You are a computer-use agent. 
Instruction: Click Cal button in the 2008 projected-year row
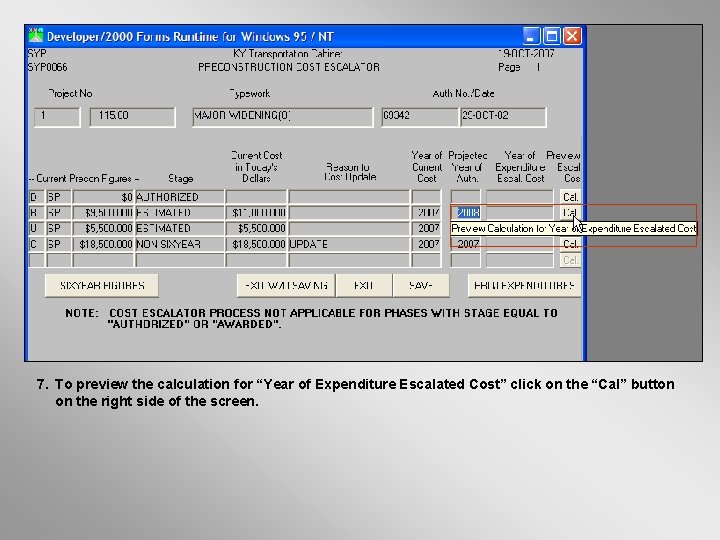tap(570, 213)
